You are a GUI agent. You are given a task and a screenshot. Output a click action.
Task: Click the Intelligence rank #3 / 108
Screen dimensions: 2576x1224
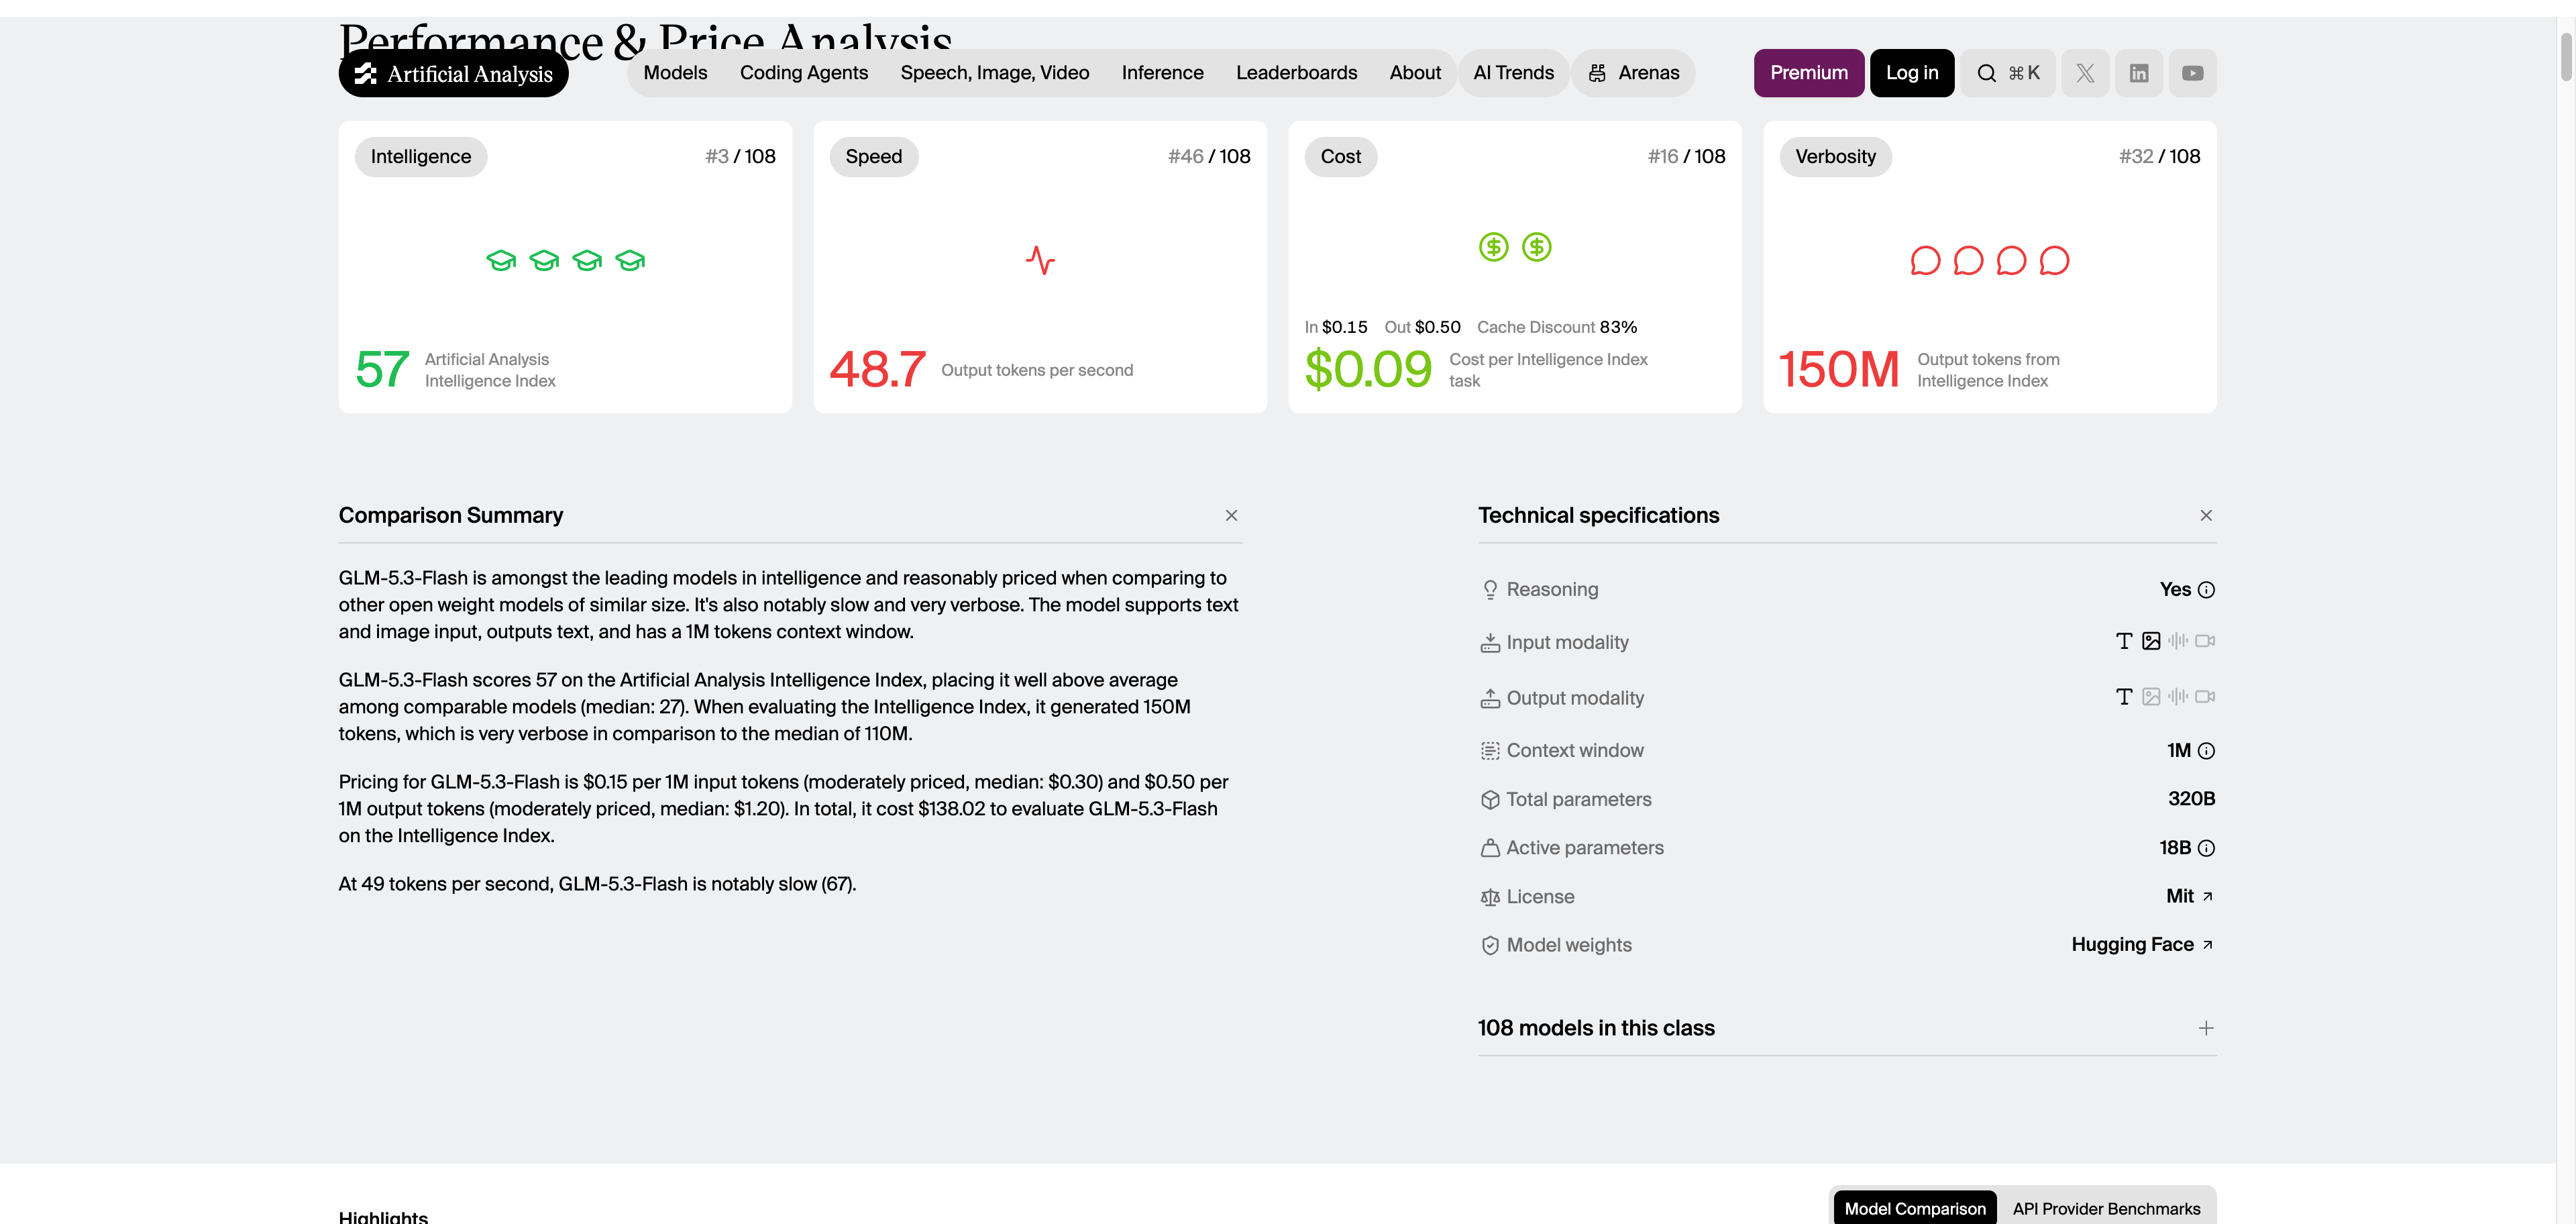(x=740, y=157)
